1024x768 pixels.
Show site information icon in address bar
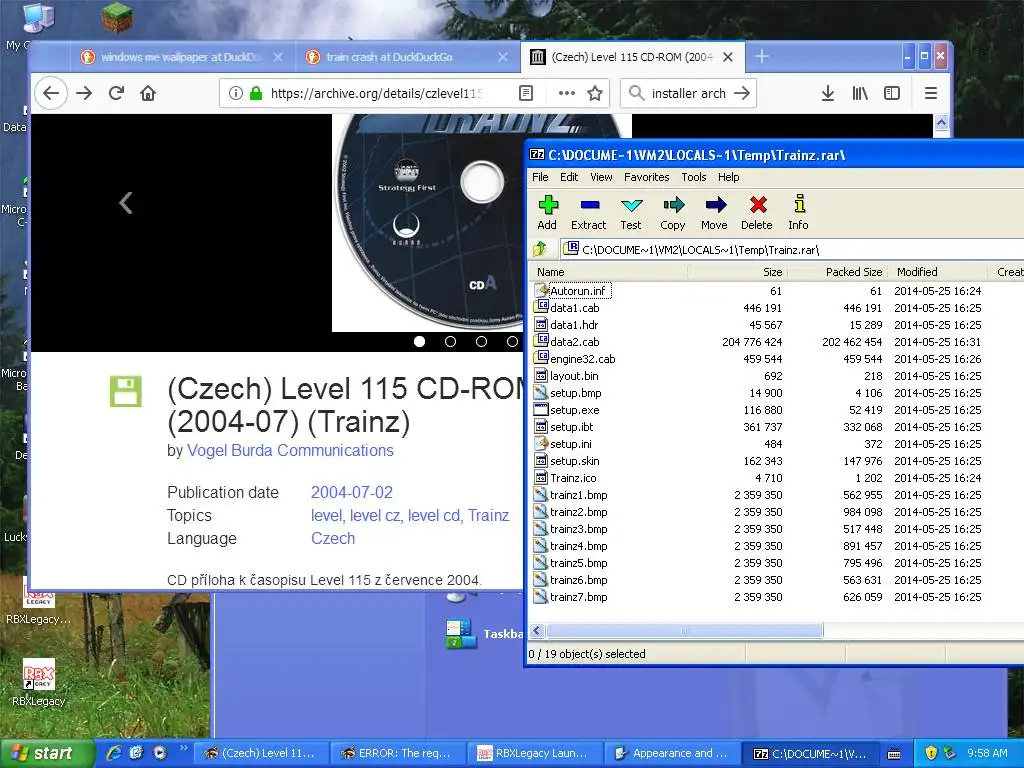236,93
